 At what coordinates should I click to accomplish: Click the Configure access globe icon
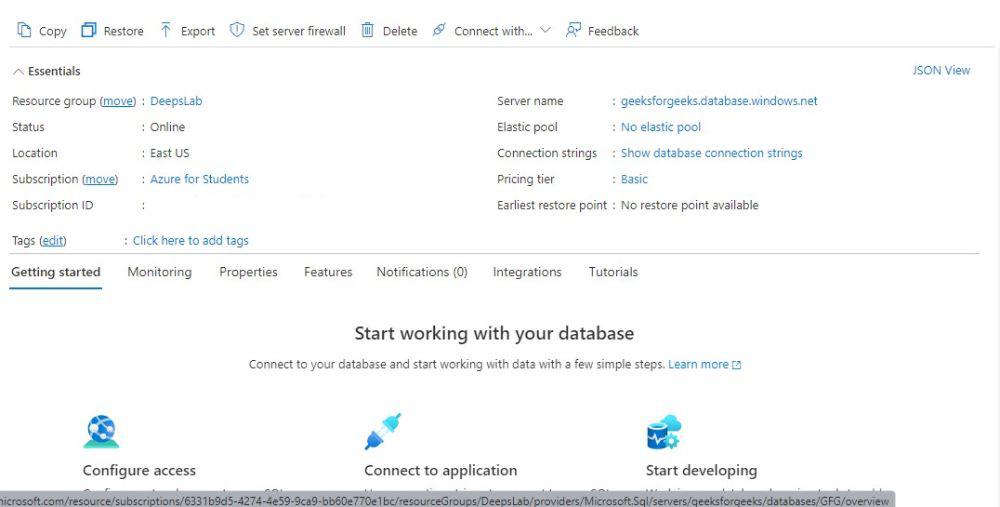[101, 433]
